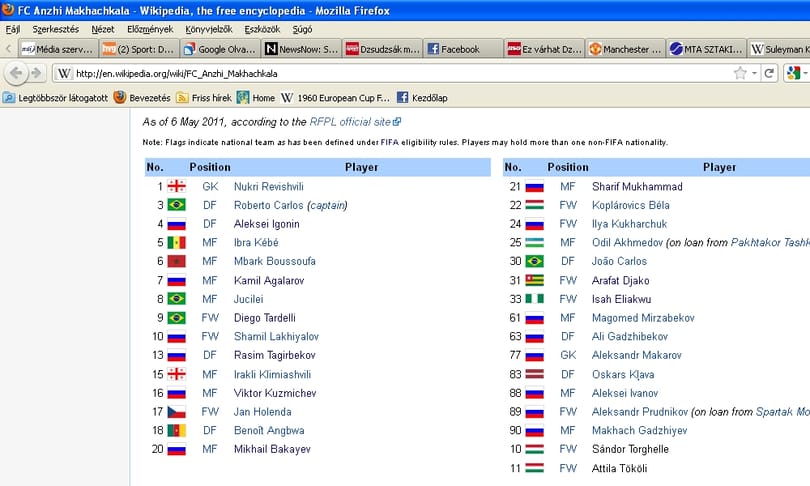Click the Brazil flag beside João Carlos
The width and height of the screenshot is (810, 486).
[534, 261]
